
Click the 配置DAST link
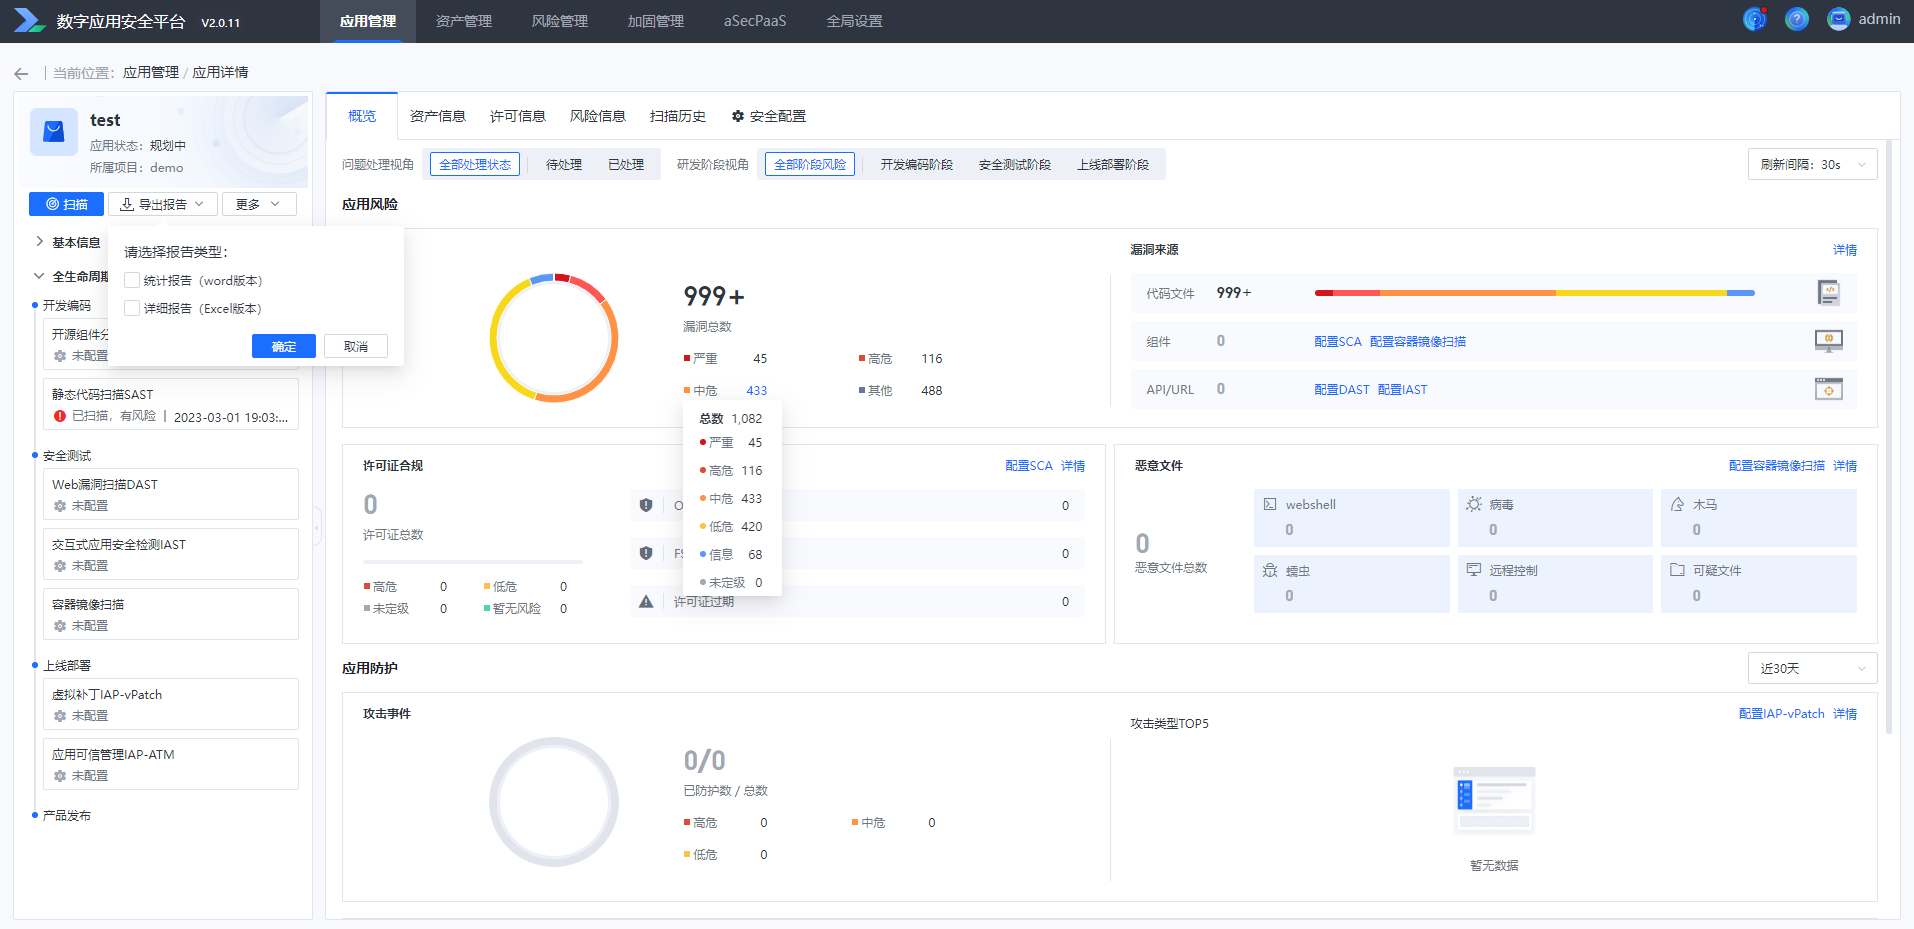1341,390
